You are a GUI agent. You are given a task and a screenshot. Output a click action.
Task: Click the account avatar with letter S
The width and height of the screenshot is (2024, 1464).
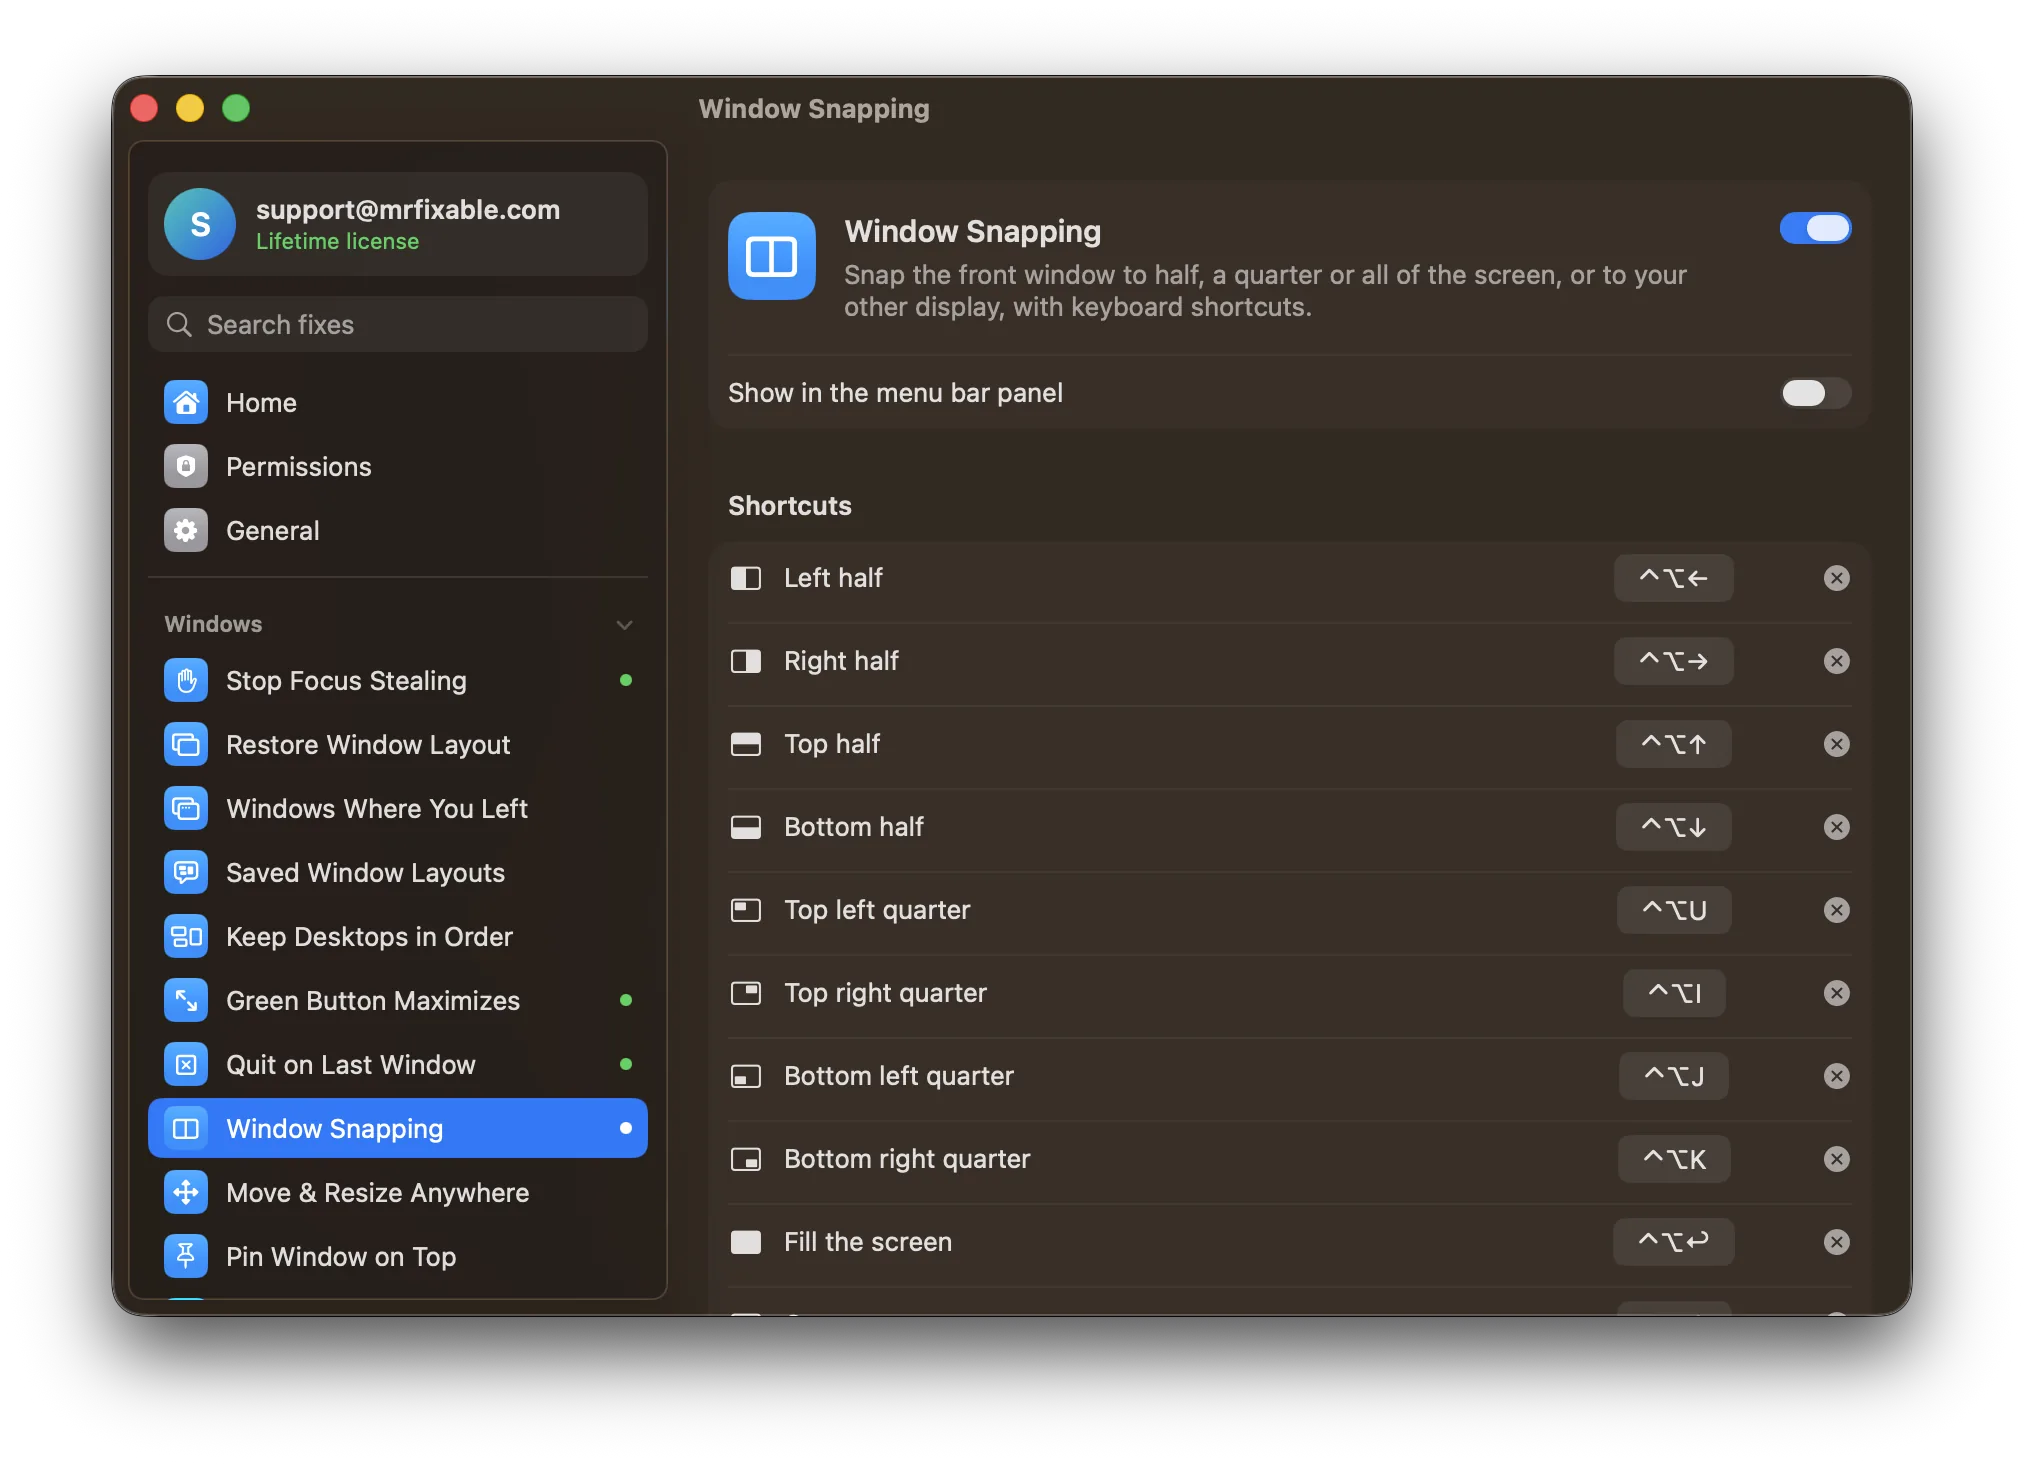[x=200, y=224]
